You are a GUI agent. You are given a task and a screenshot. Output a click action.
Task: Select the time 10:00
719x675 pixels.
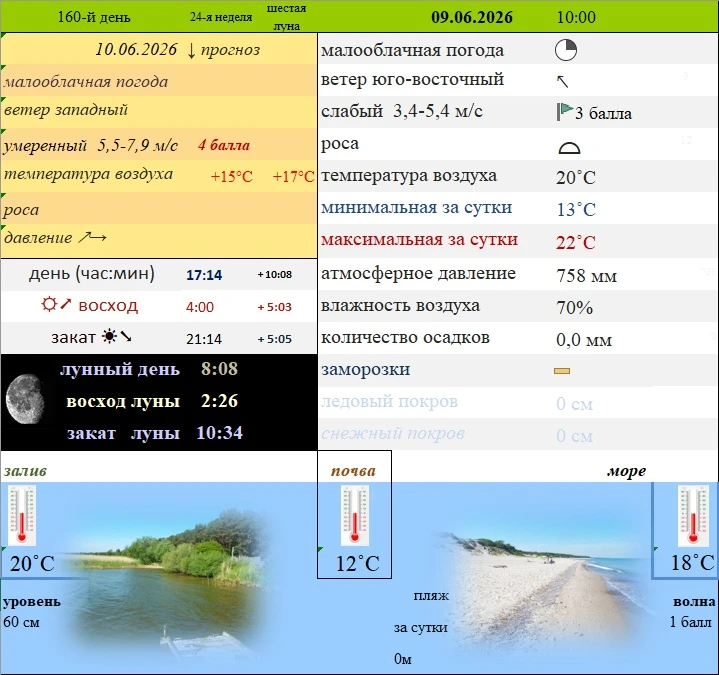point(576,17)
